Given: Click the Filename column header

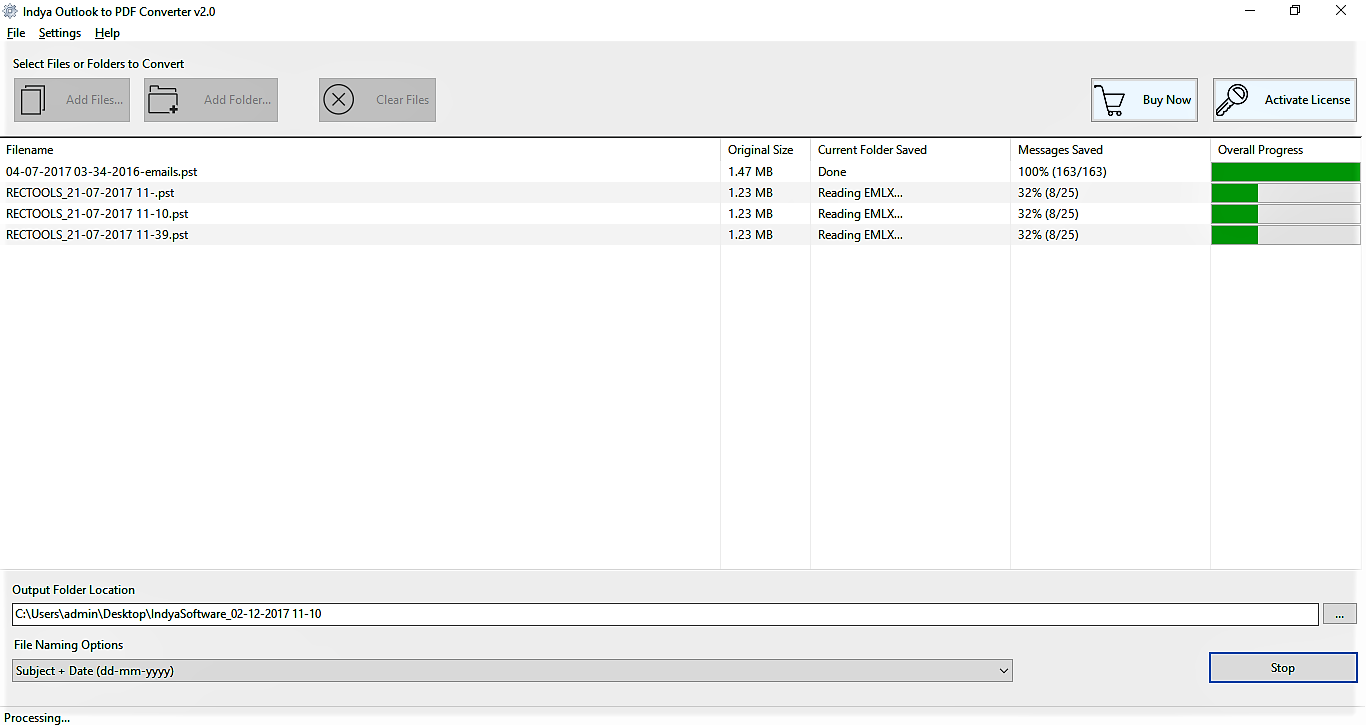Looking at the screenshot, I should pos(360,150).
